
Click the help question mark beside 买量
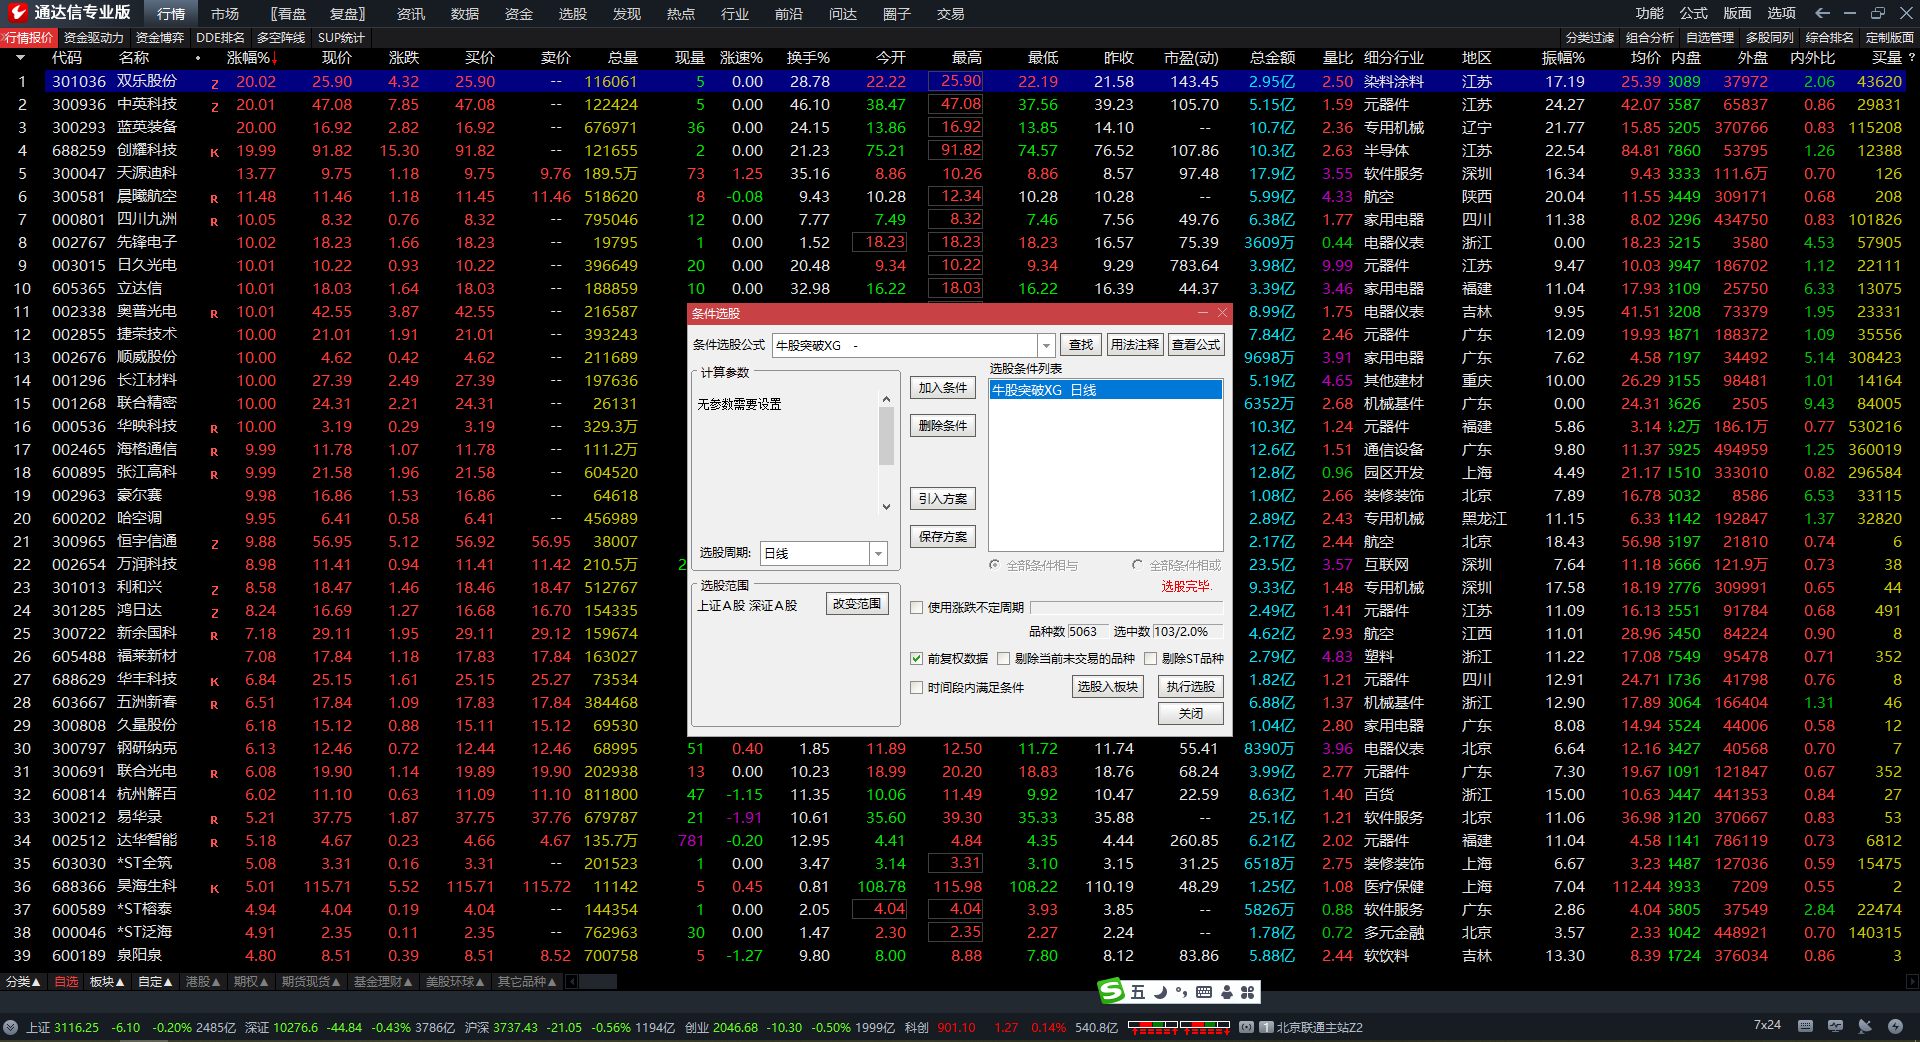click(1911, 58)
